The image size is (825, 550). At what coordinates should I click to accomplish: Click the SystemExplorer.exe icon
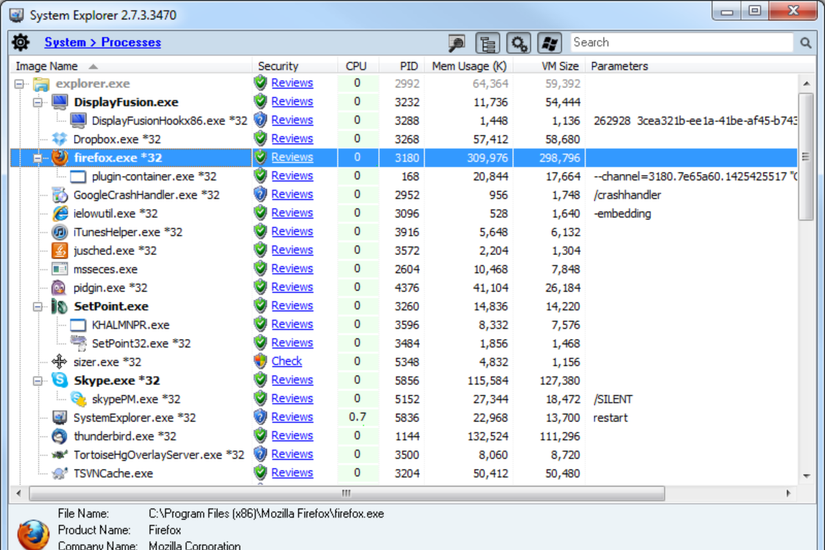60,417
